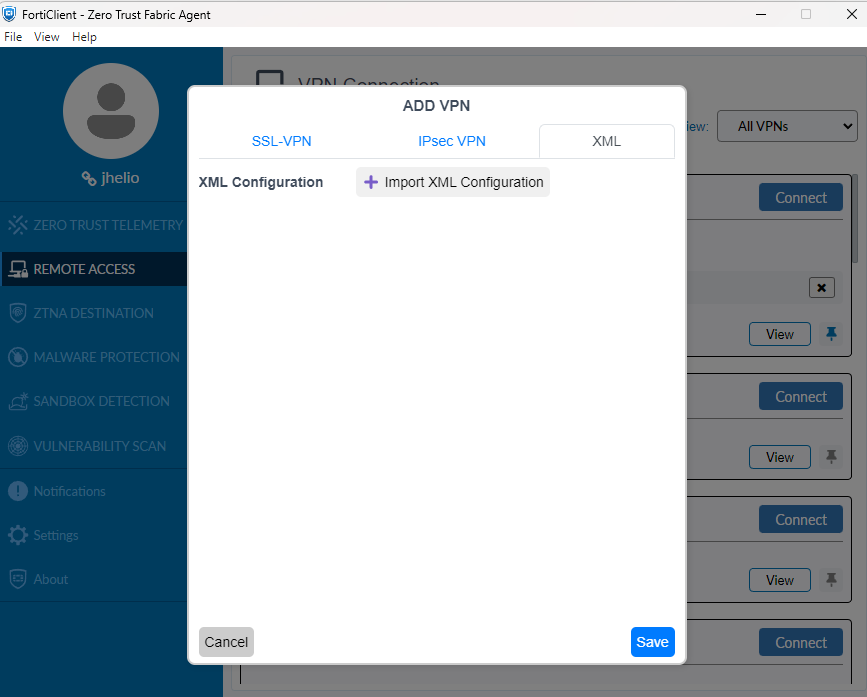Open Sandbox Detection via its icon
Screen dimensions: 867x697
click(18, 401)
